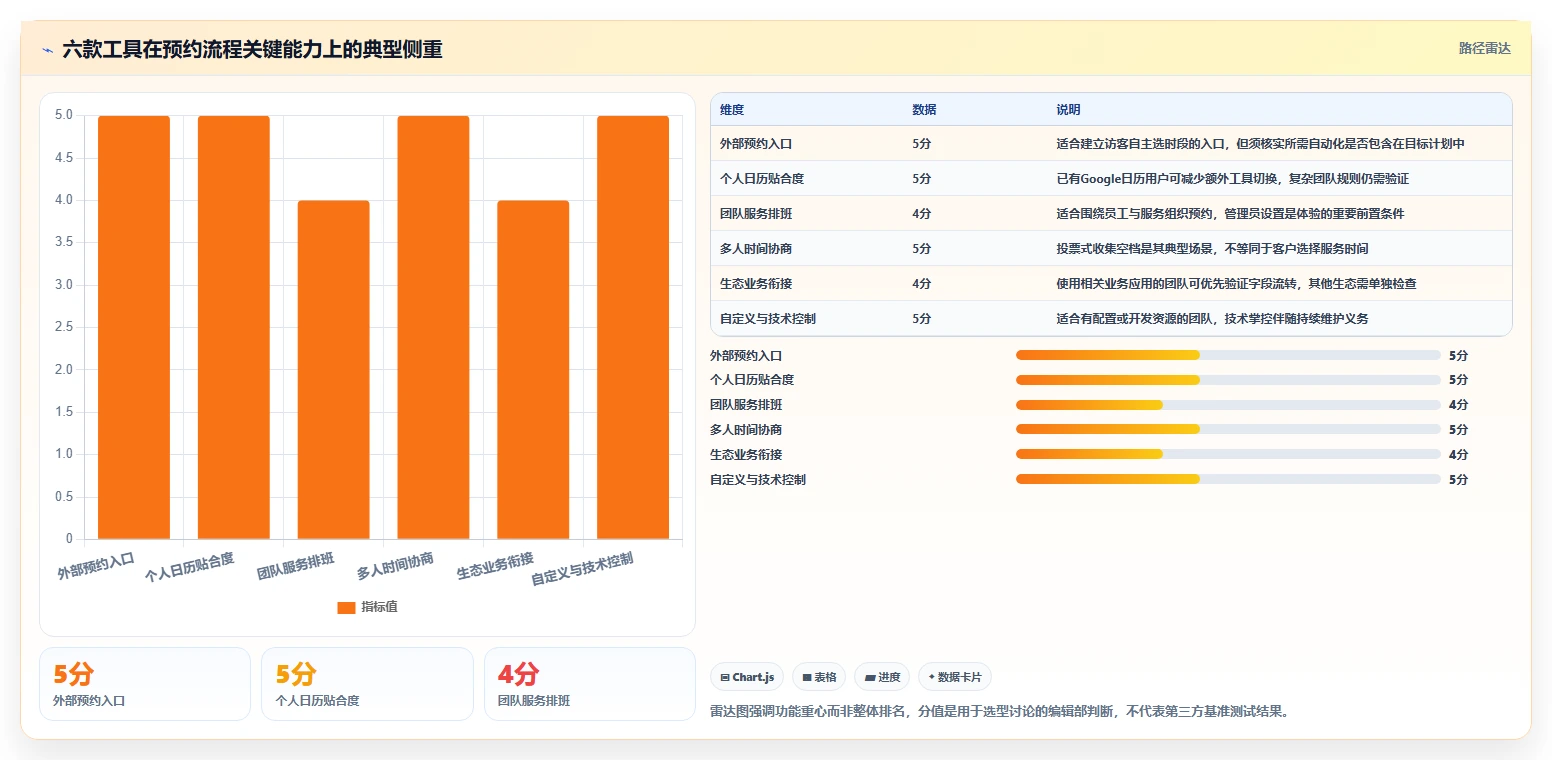
Task: Toggle the 指标值 legend entry
Action: pyautogui.click(x=367, y=607)
